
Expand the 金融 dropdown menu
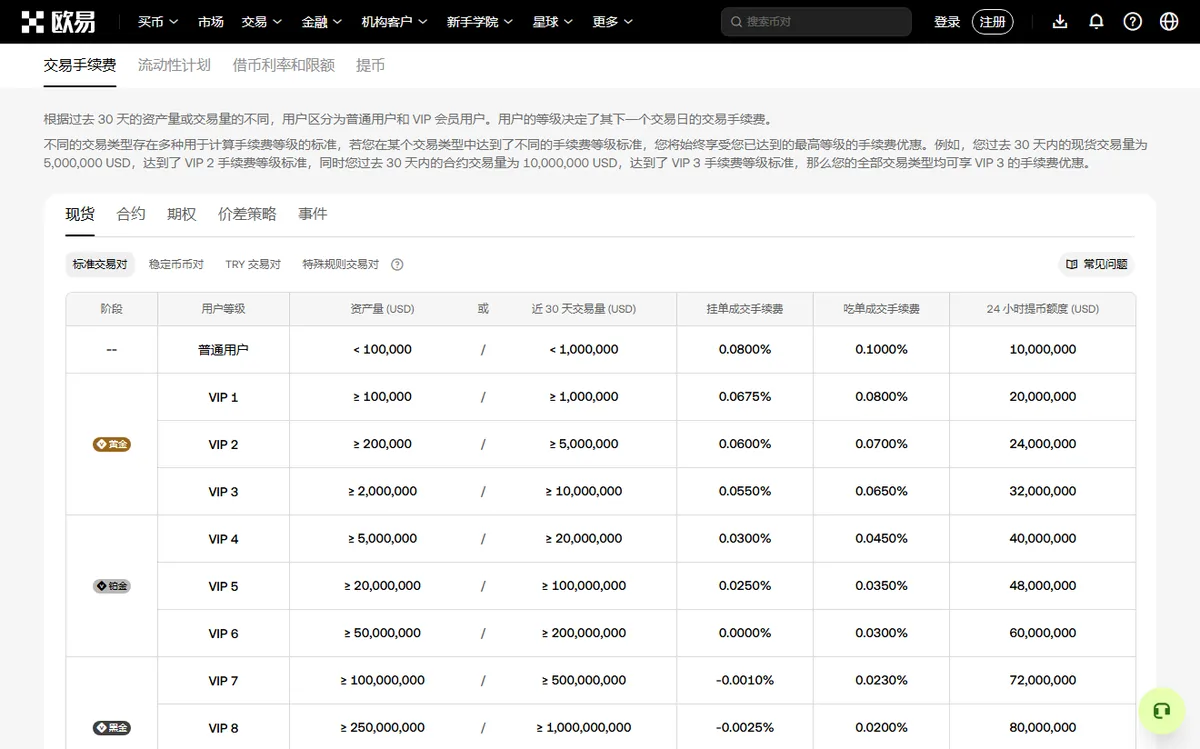pyautogui.click(x=321, y=21)
